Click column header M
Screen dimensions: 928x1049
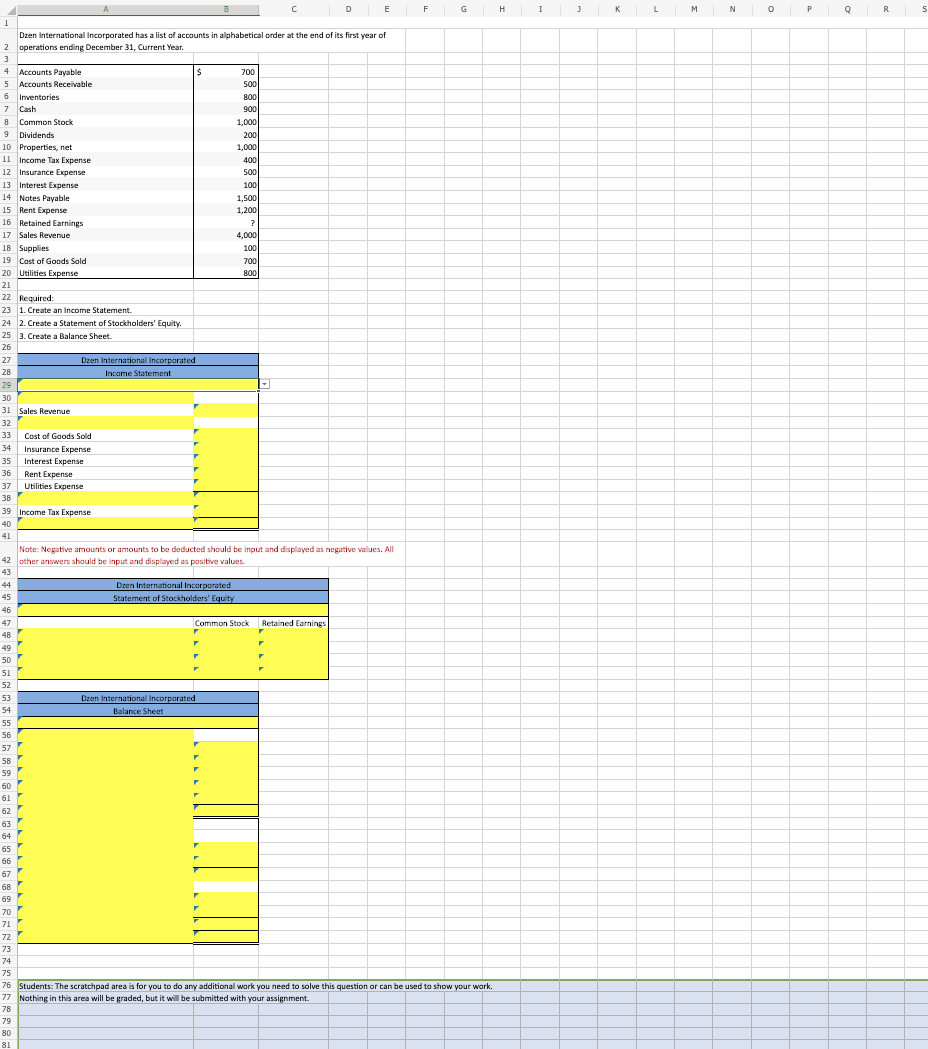click(694, 9)
